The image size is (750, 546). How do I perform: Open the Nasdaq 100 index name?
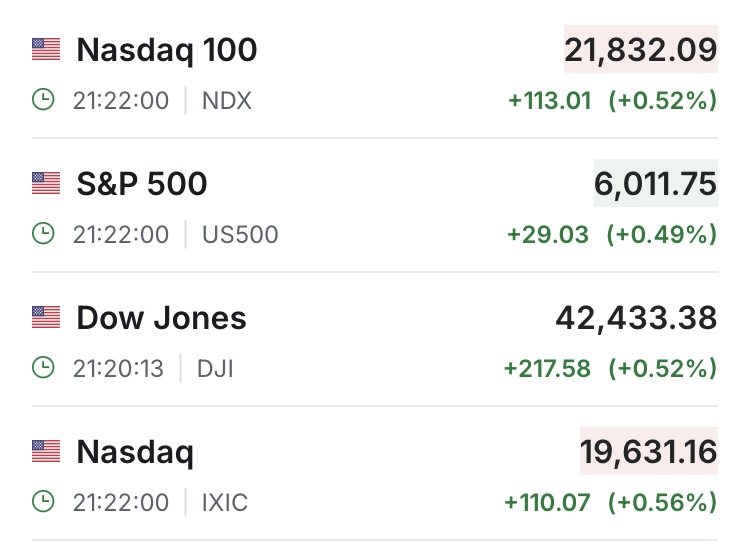(167, 49)
